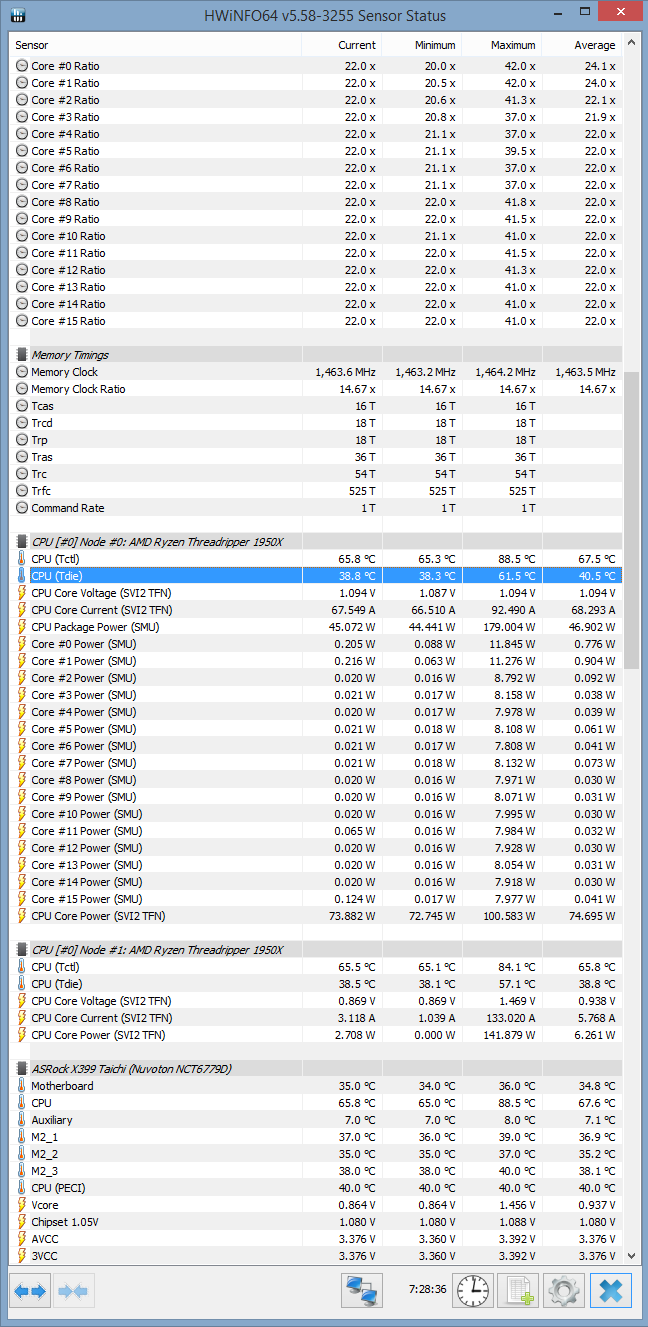Click lightning icon next to Vcore

[22, 1205]
